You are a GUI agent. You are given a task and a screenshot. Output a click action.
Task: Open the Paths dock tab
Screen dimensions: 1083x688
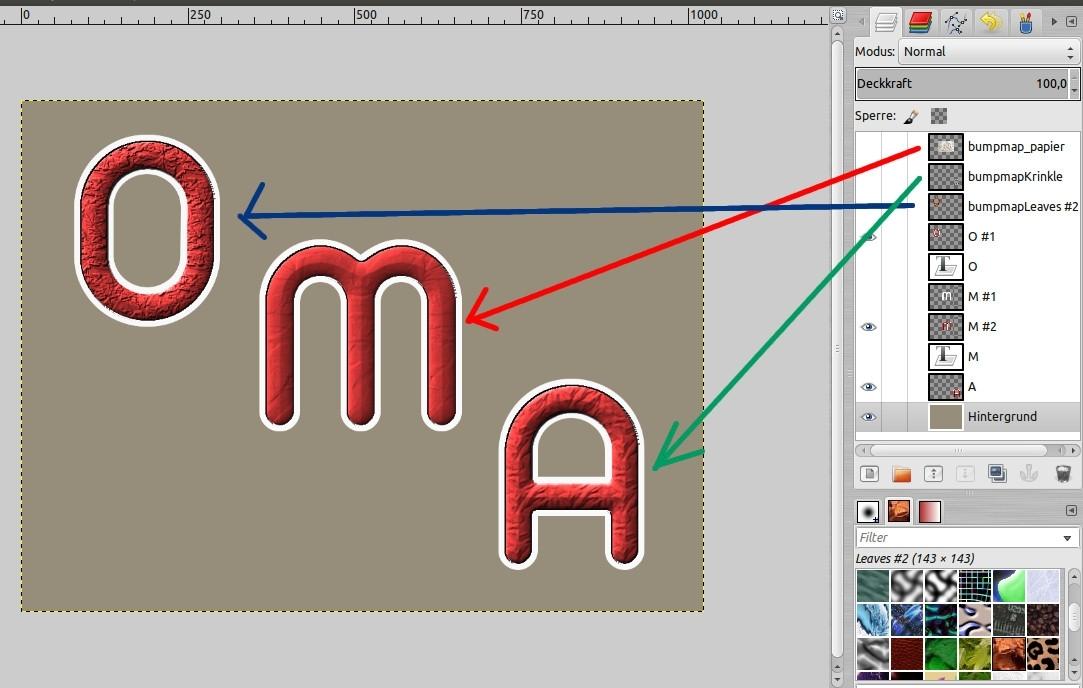[x=955, y=21]
